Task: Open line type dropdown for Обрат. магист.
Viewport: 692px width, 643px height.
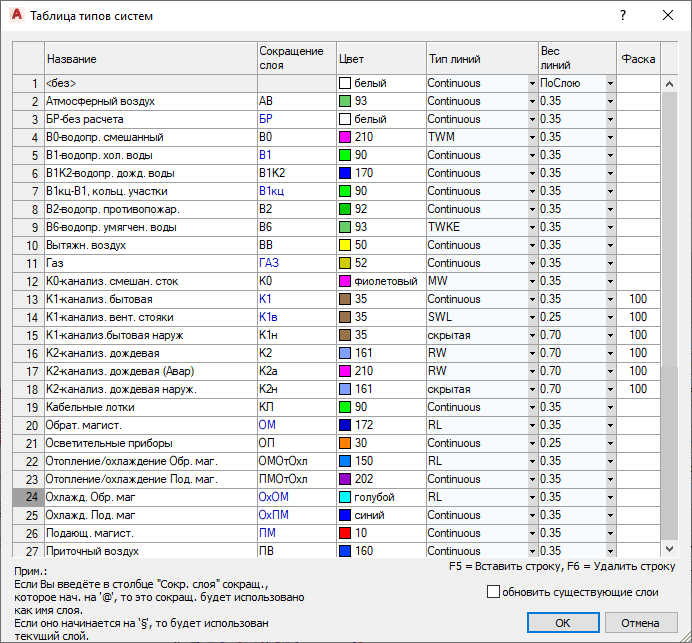Action: (x=532, y=425)
